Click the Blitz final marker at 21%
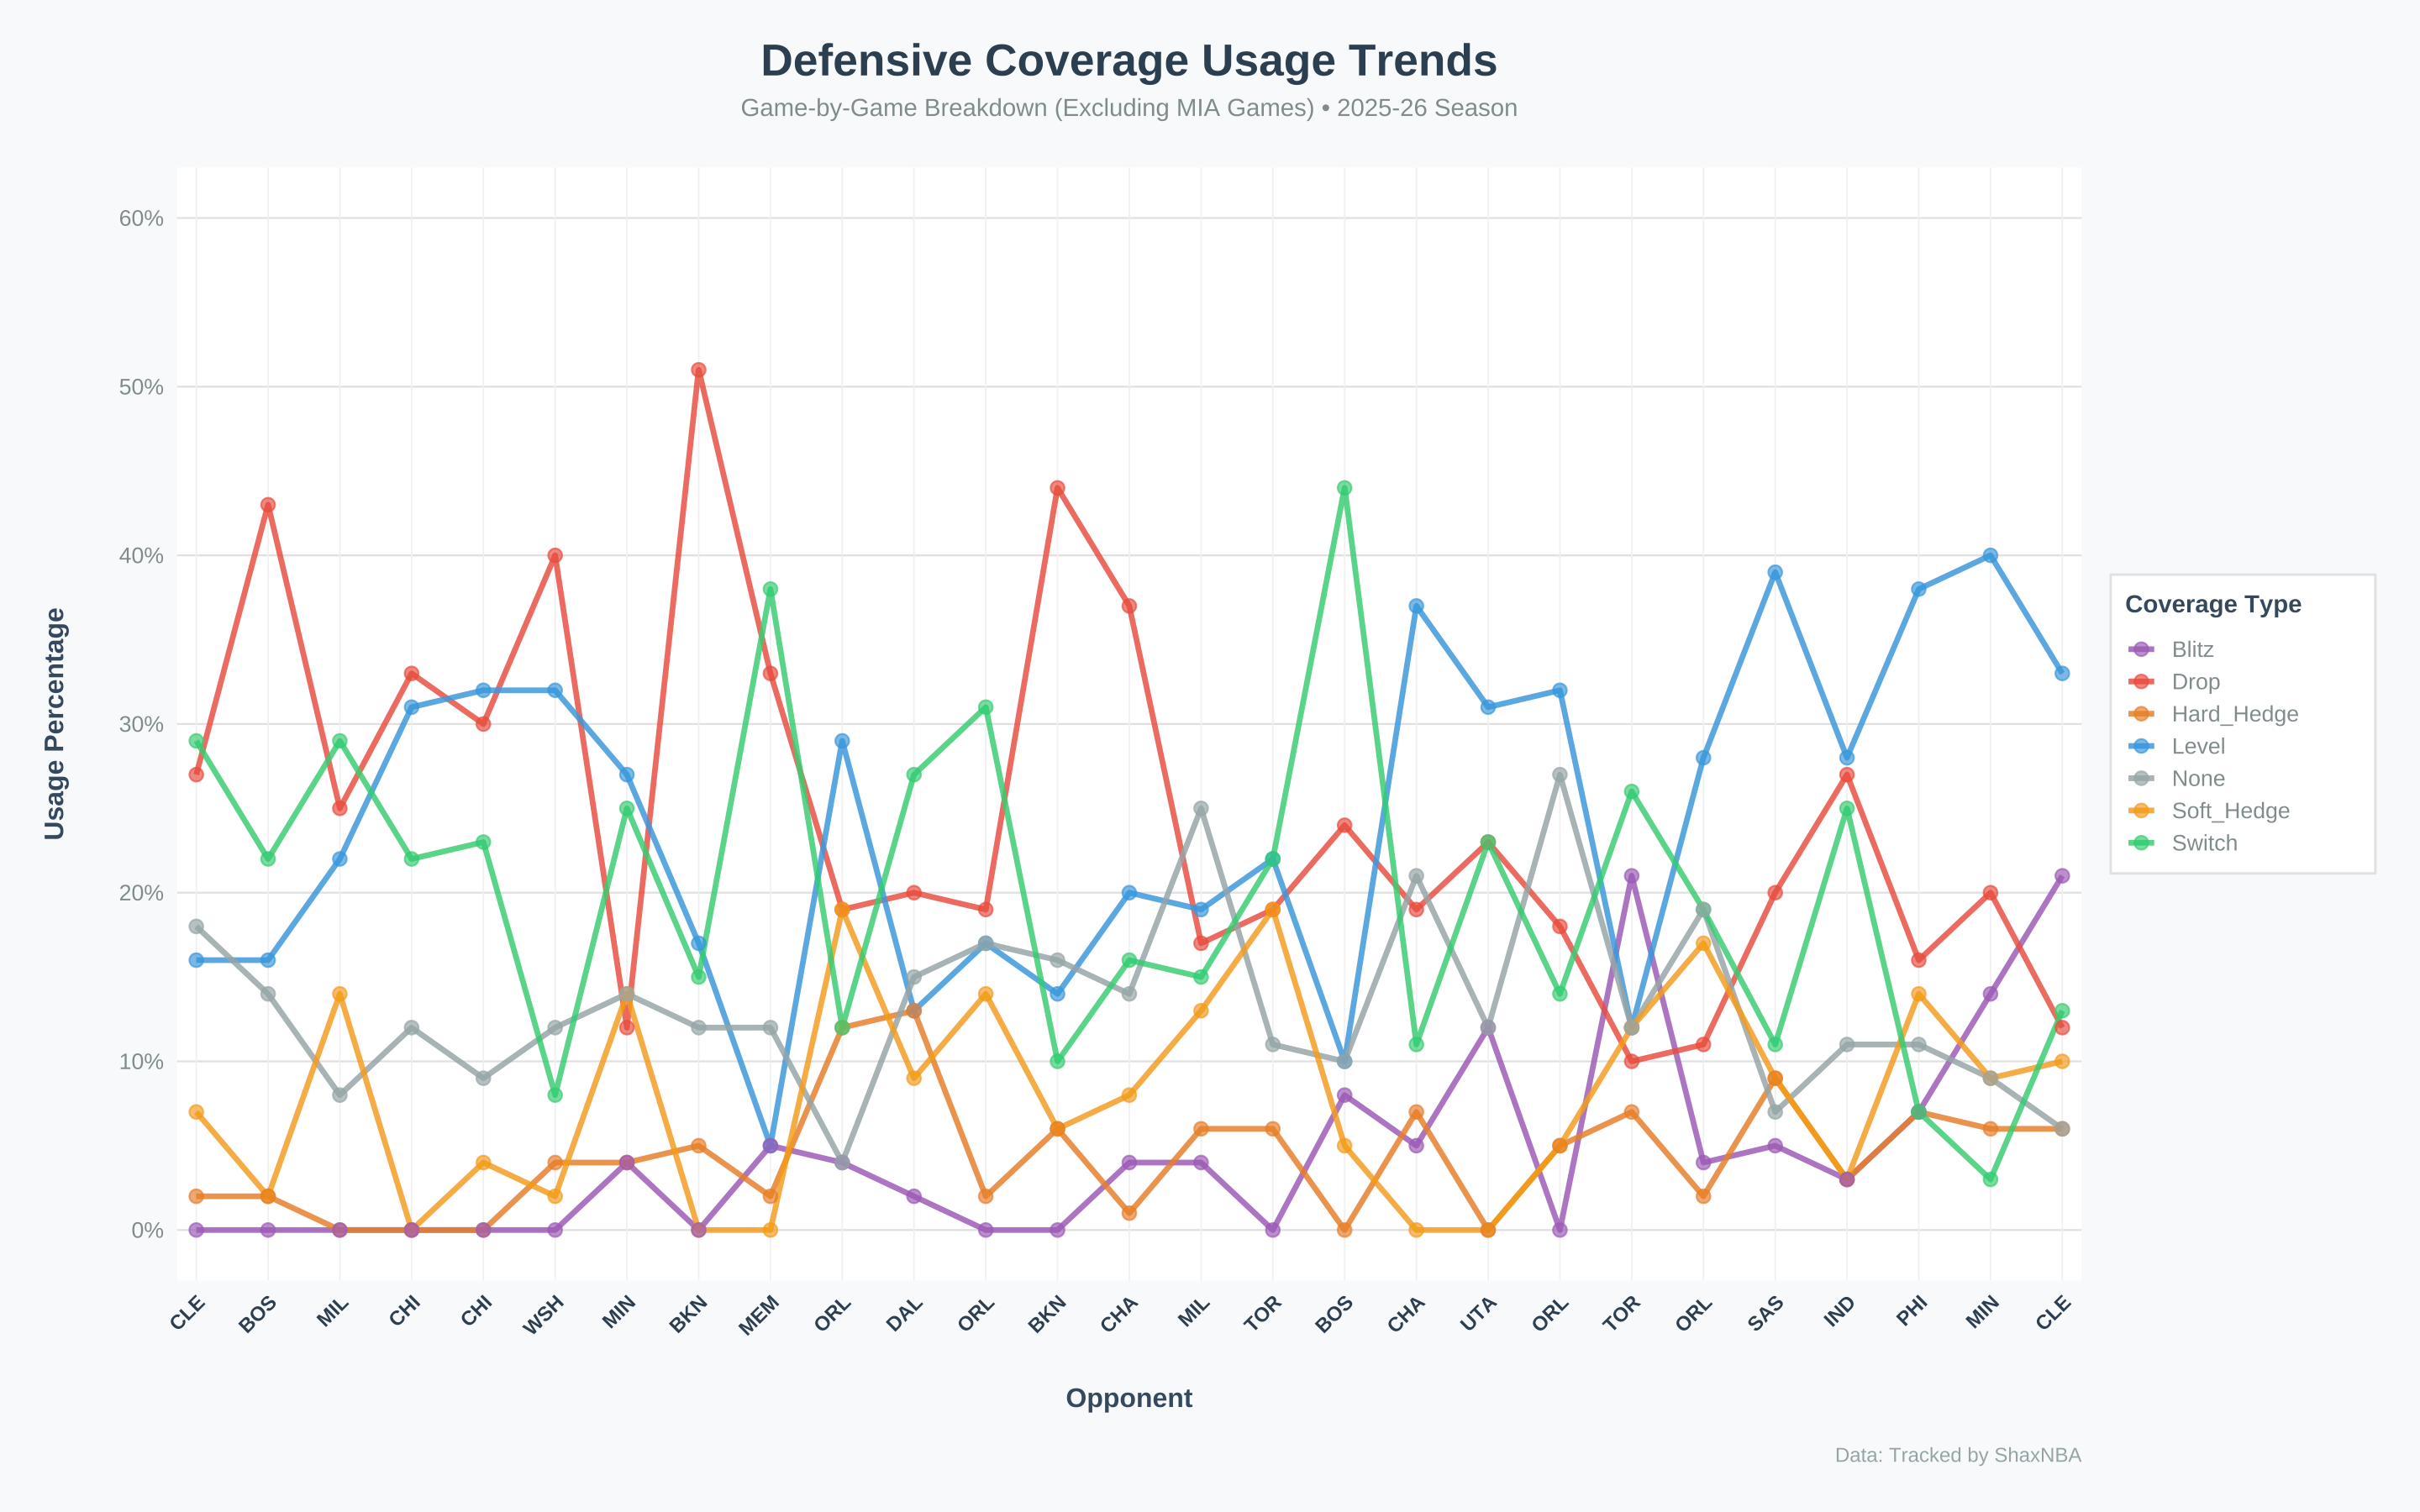This screenshot has height=1512, width=2420. [x=2062, y=876]
